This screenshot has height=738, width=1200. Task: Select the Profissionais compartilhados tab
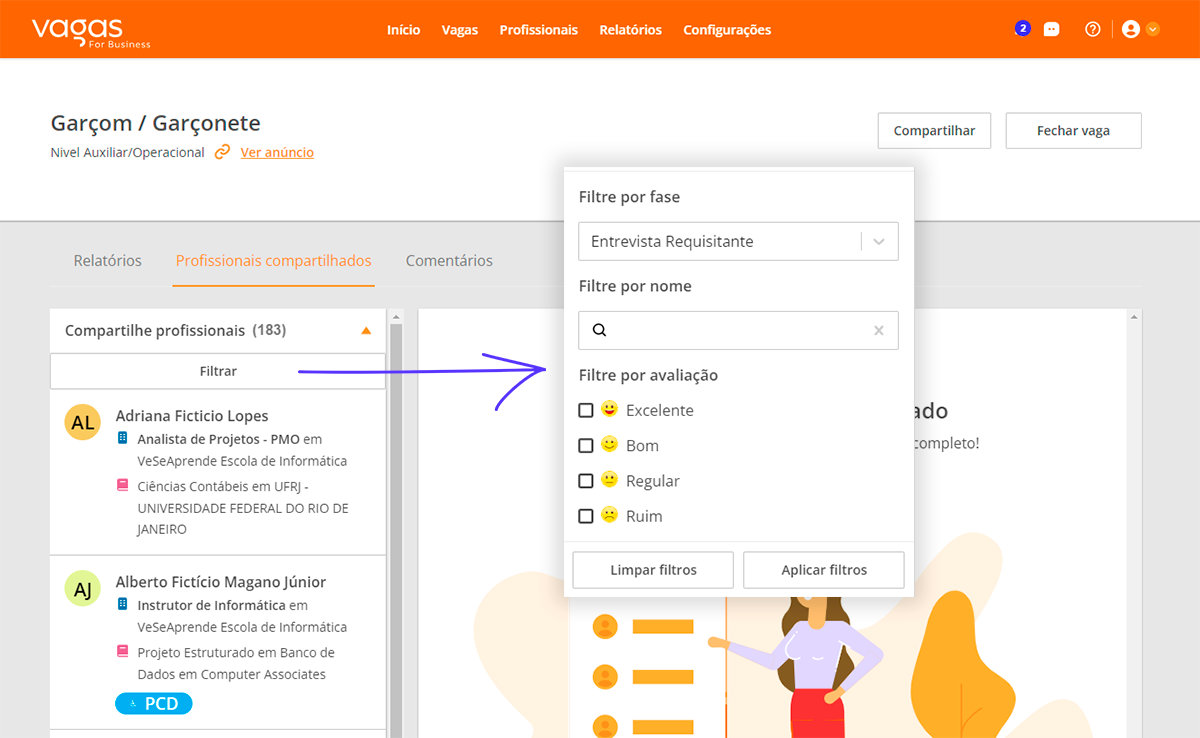point(274,260)
